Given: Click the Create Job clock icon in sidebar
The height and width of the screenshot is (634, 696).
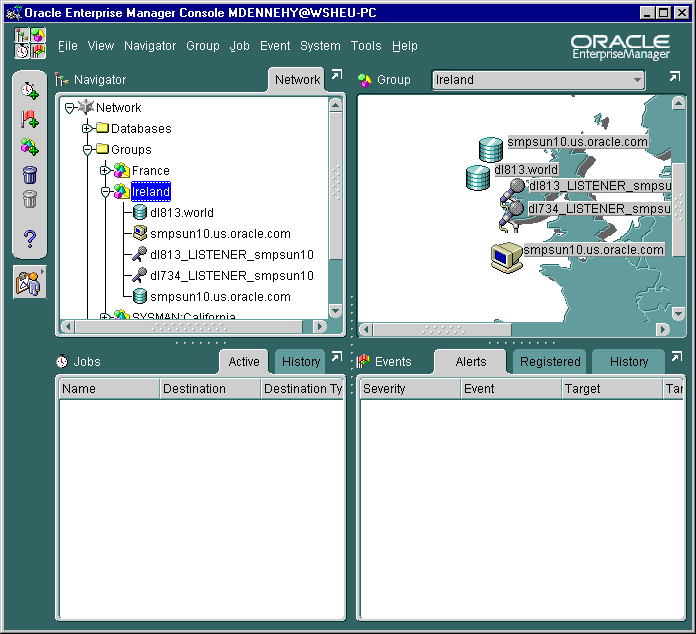Looking at the screenshot, I should pos(30,91).
